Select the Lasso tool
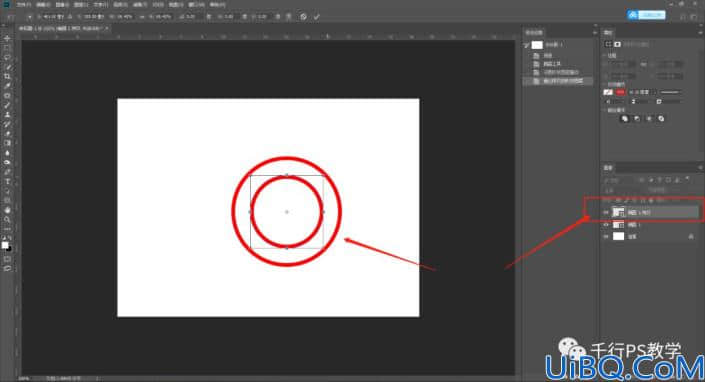705x382 pixels. [7, 57]
